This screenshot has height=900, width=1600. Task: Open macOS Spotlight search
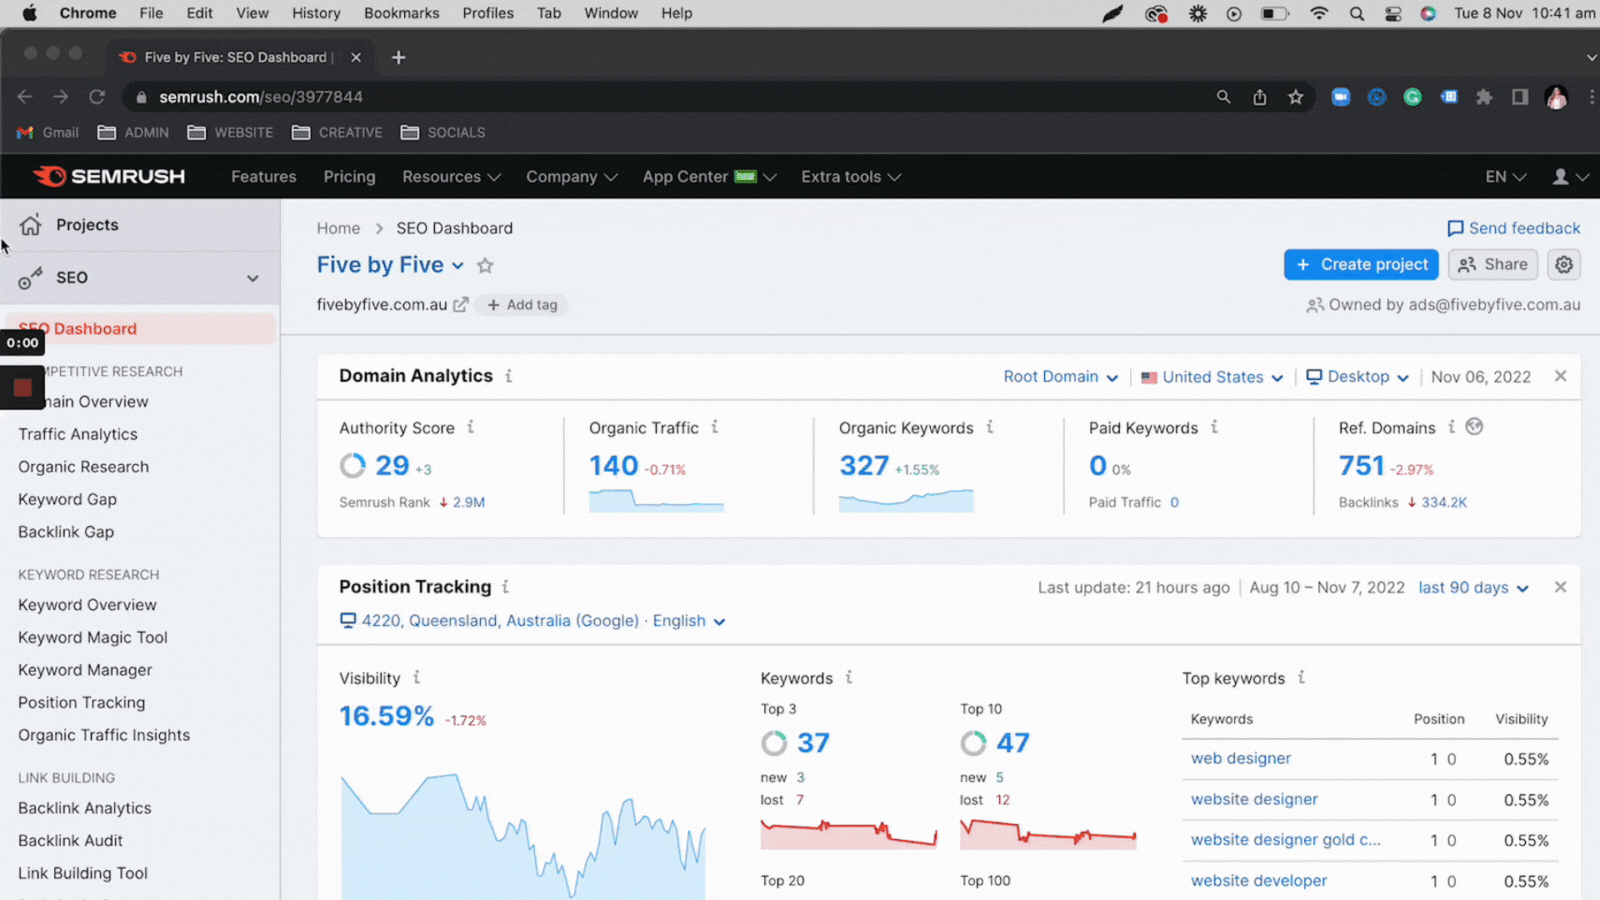point(1356,13)
